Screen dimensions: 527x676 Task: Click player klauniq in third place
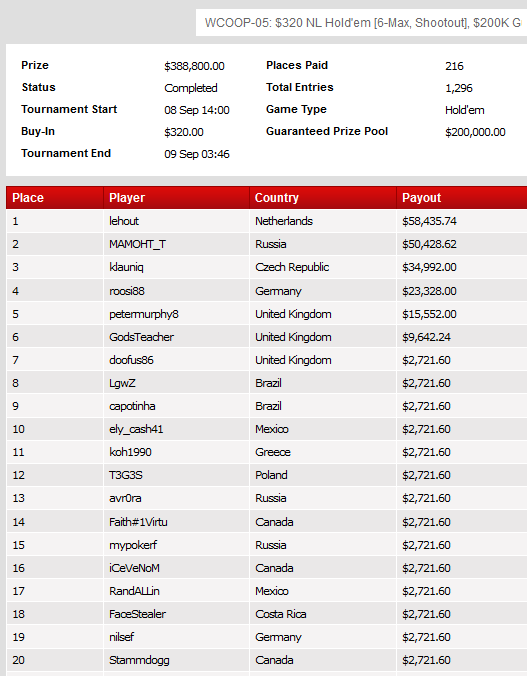point(126,267)
